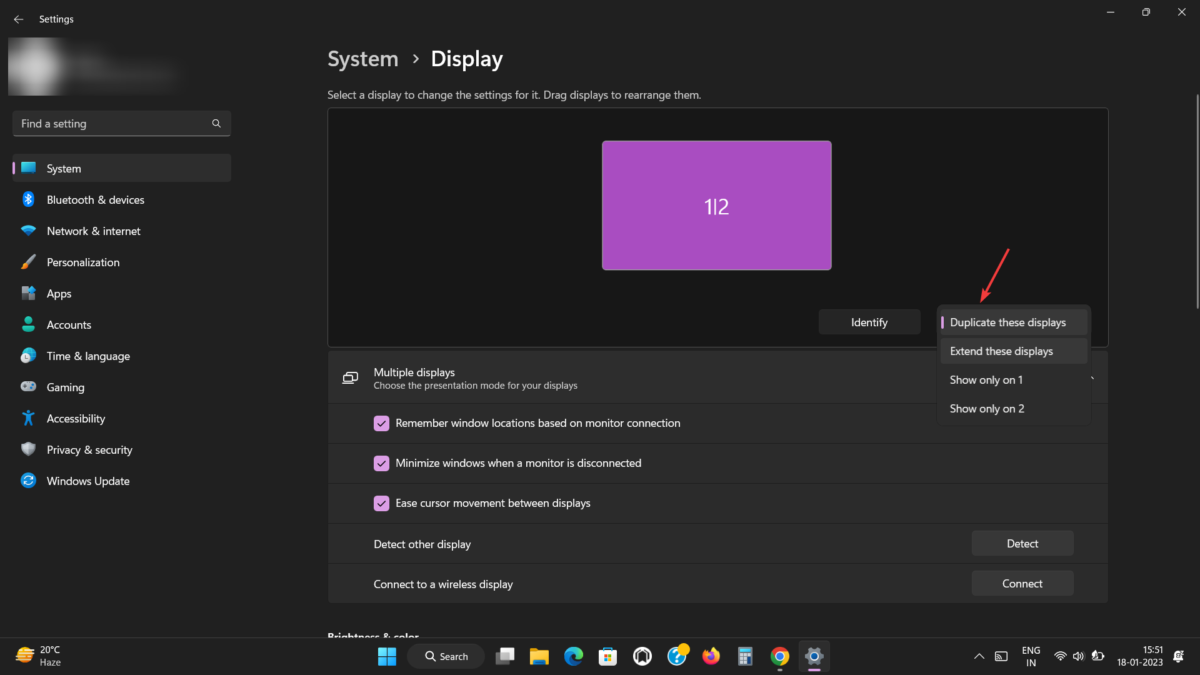1200x675 pixels.
Task: Open Gaming settings
Action: pos(70,386)
